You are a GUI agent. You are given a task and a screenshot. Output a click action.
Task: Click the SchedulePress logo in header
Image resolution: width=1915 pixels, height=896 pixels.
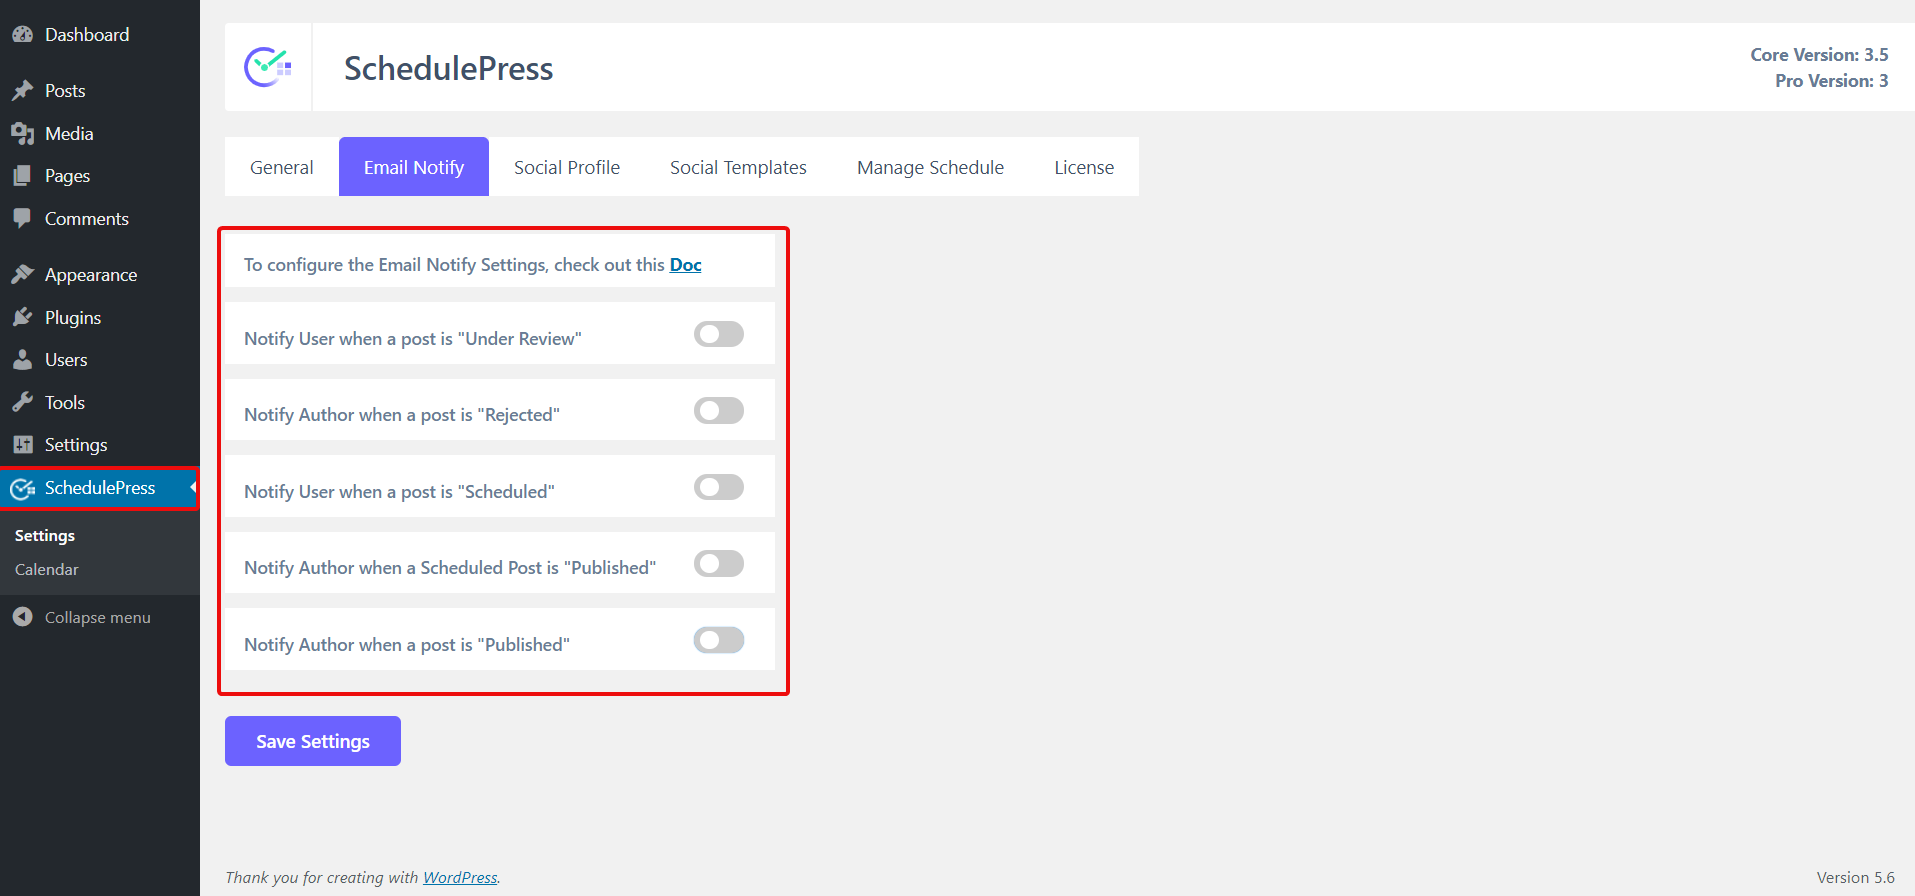[268, 67]
